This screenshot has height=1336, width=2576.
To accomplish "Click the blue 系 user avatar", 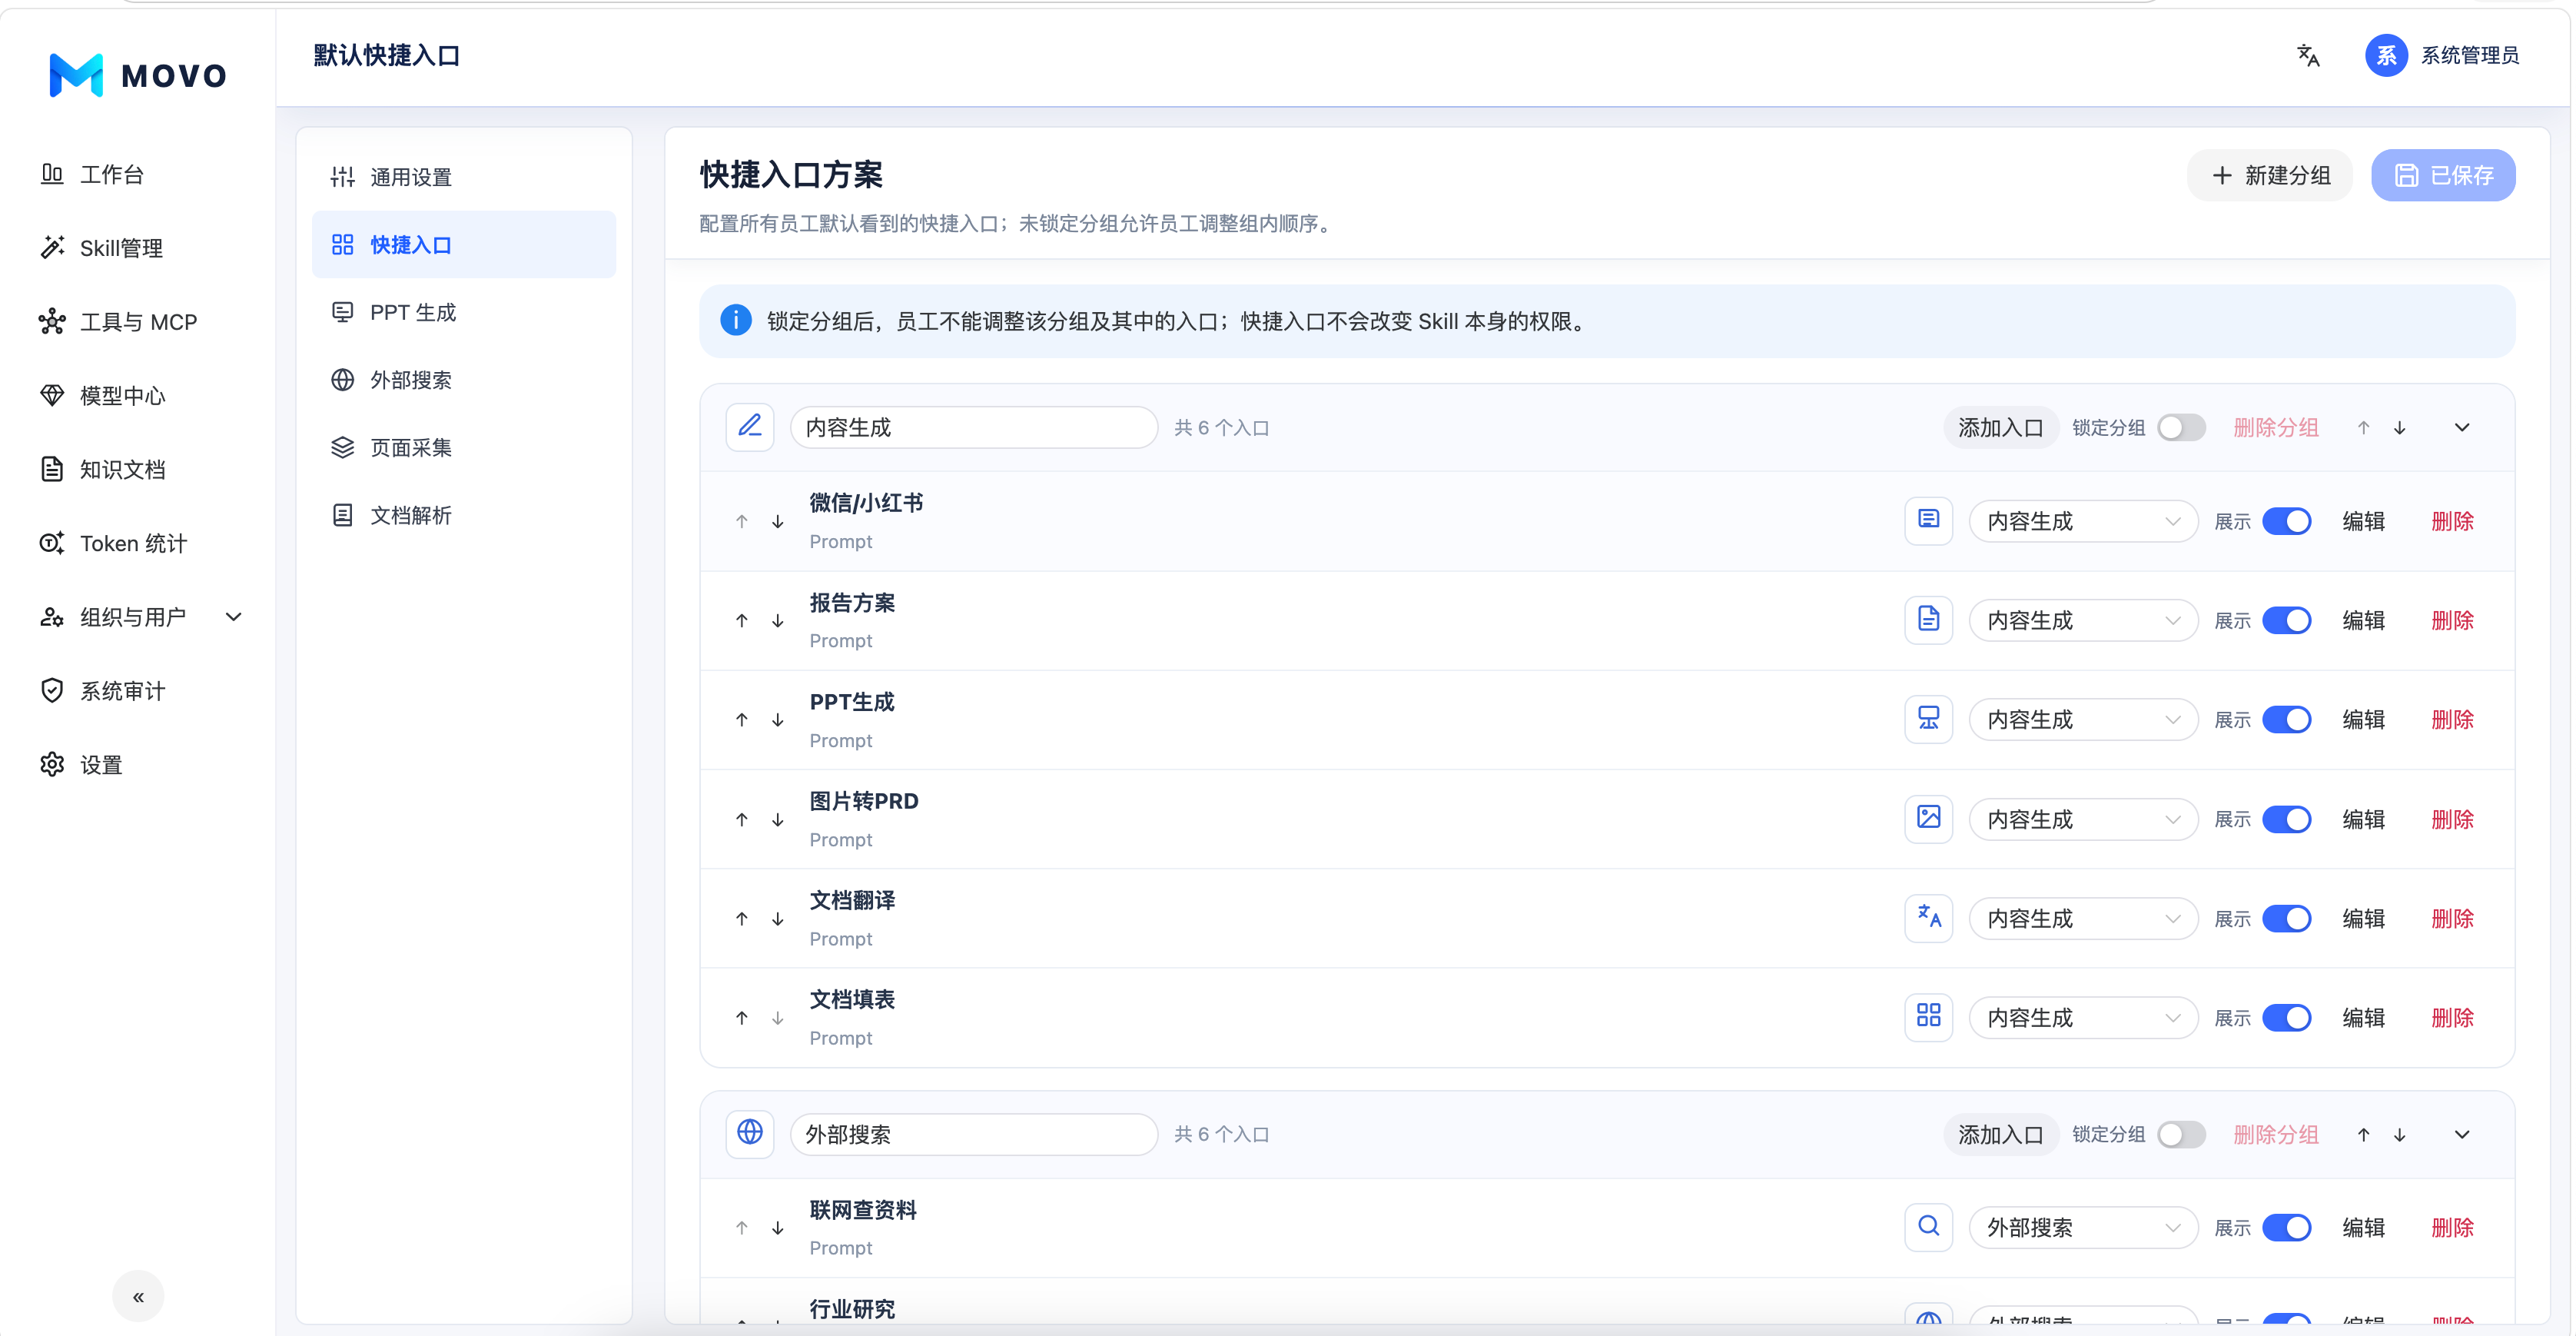I will (x=2386, y=56).
